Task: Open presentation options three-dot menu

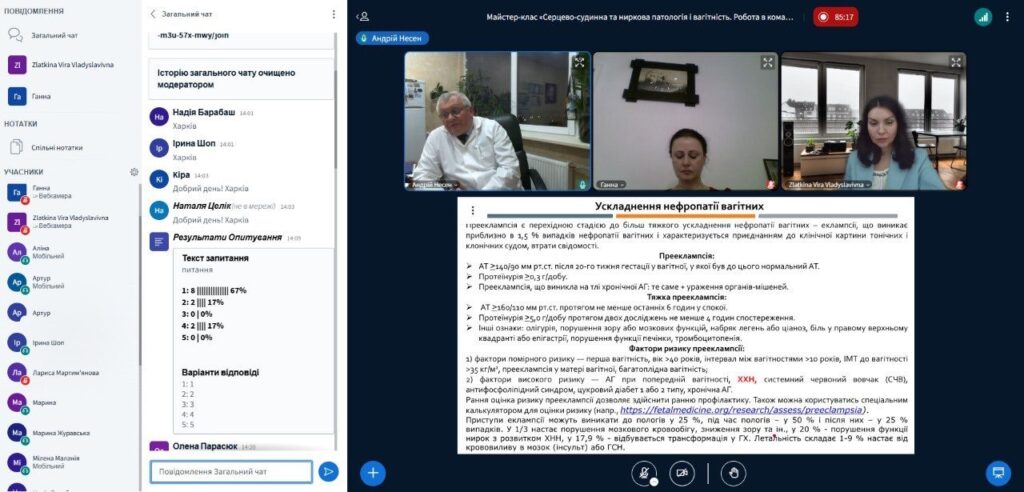Action: coord(473,210)
